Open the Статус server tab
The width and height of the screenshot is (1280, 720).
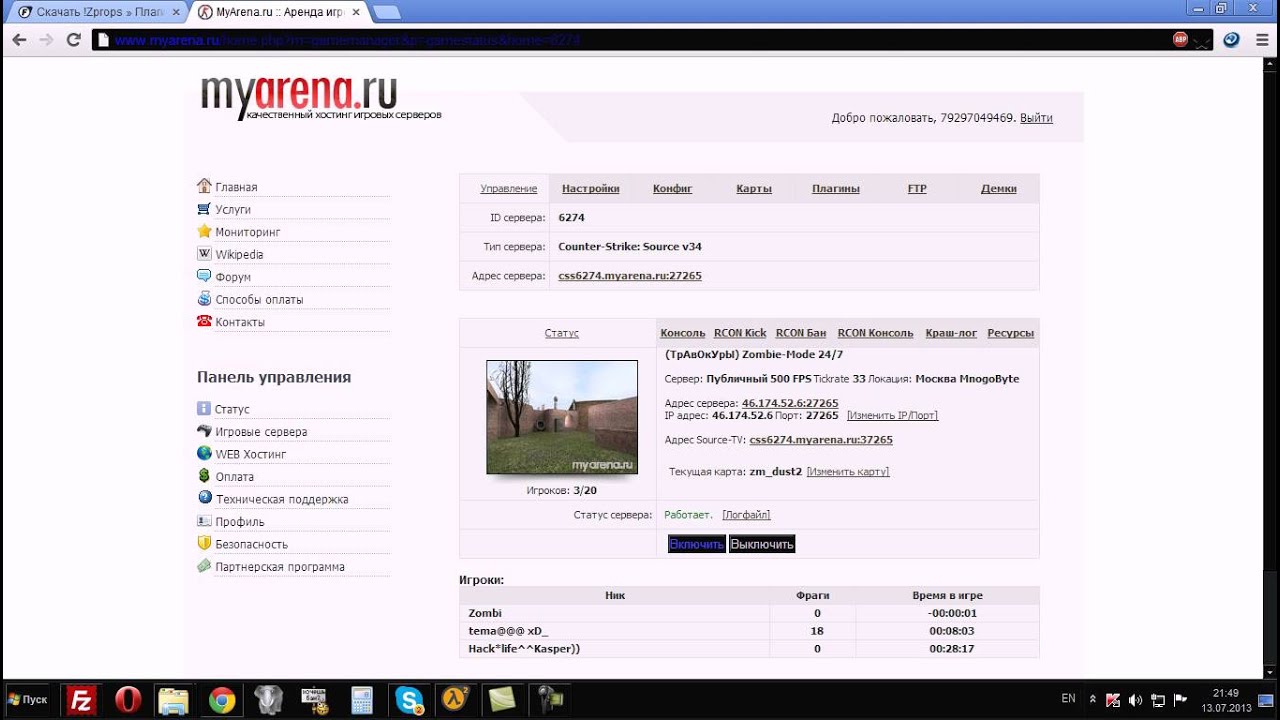561,333
